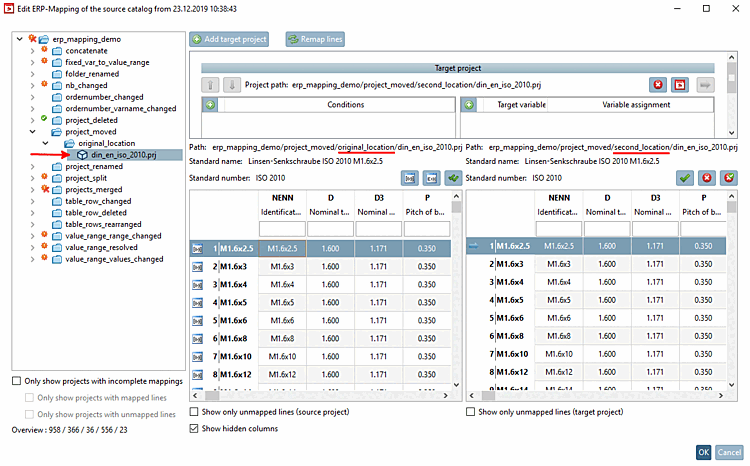Expand the project_split tree folder
This screenshot has height=466, width=750.
pos(33,177)
